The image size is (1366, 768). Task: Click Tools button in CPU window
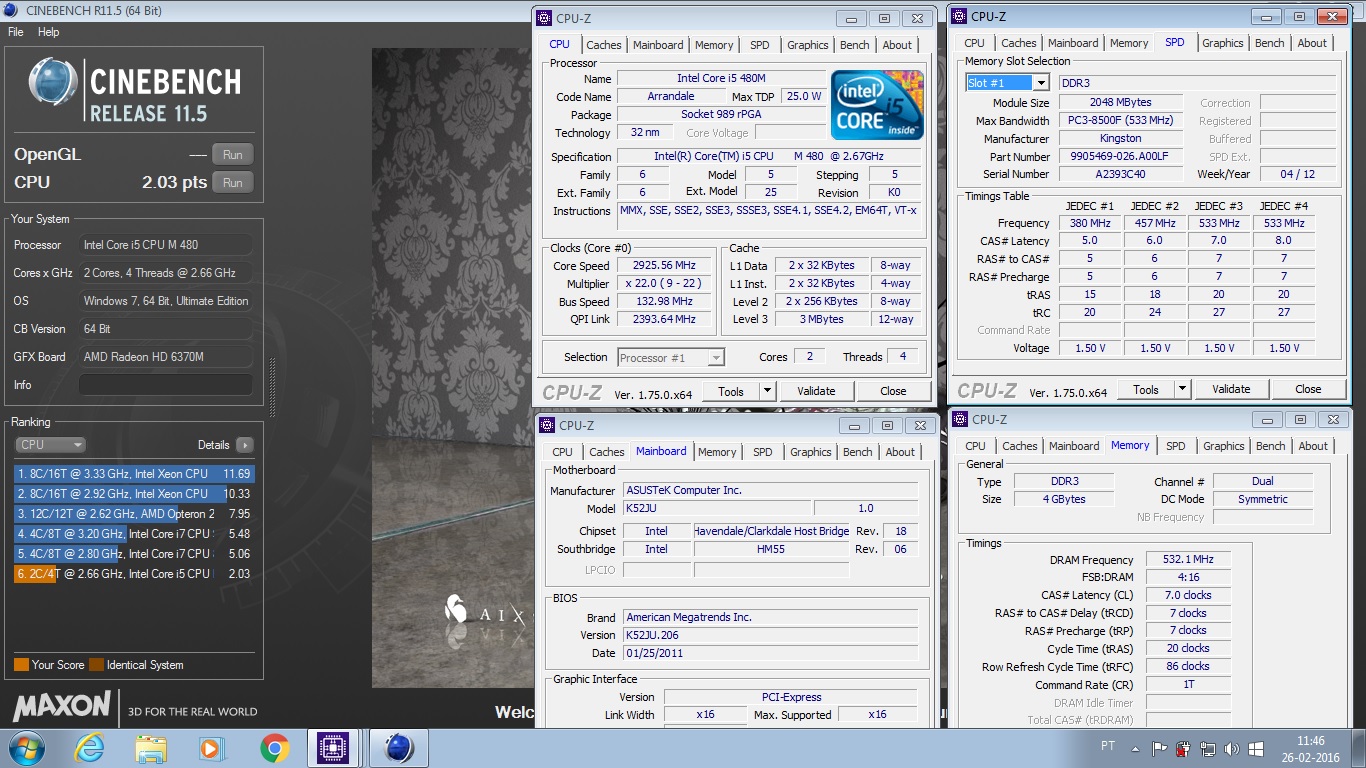[x=731, y=391]
